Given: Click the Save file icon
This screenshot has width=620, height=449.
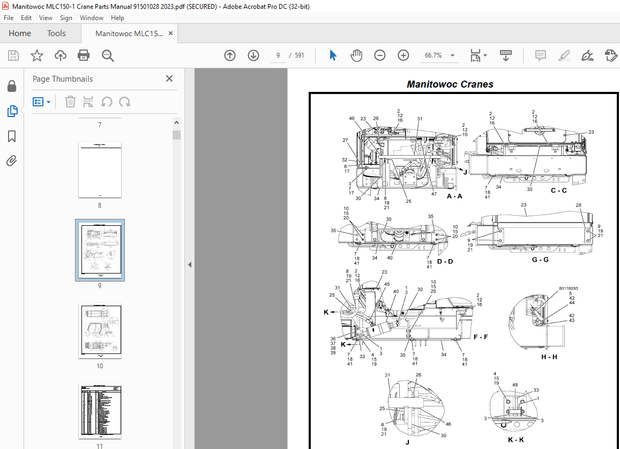Looking at the screenshot, I should pyautogui.click(x=13, y=55).
